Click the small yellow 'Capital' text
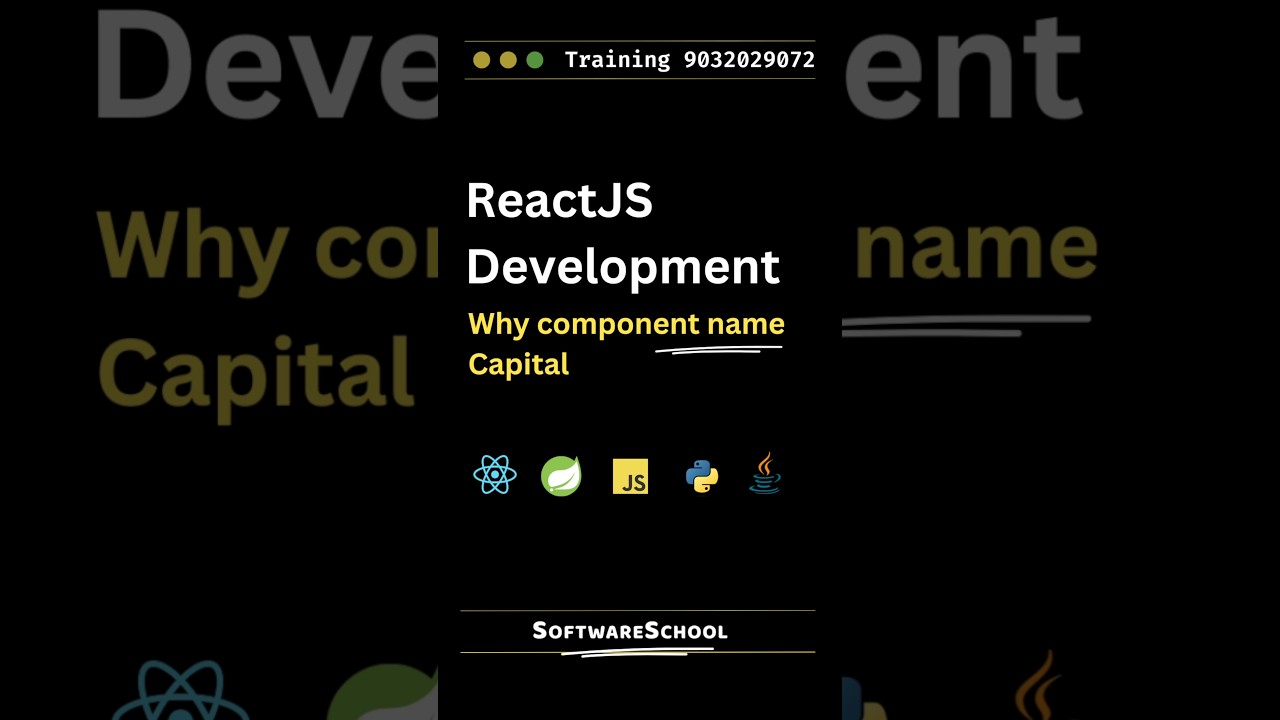The height and width of the screenshot is (720, 1280). click(x=518, y=364)
